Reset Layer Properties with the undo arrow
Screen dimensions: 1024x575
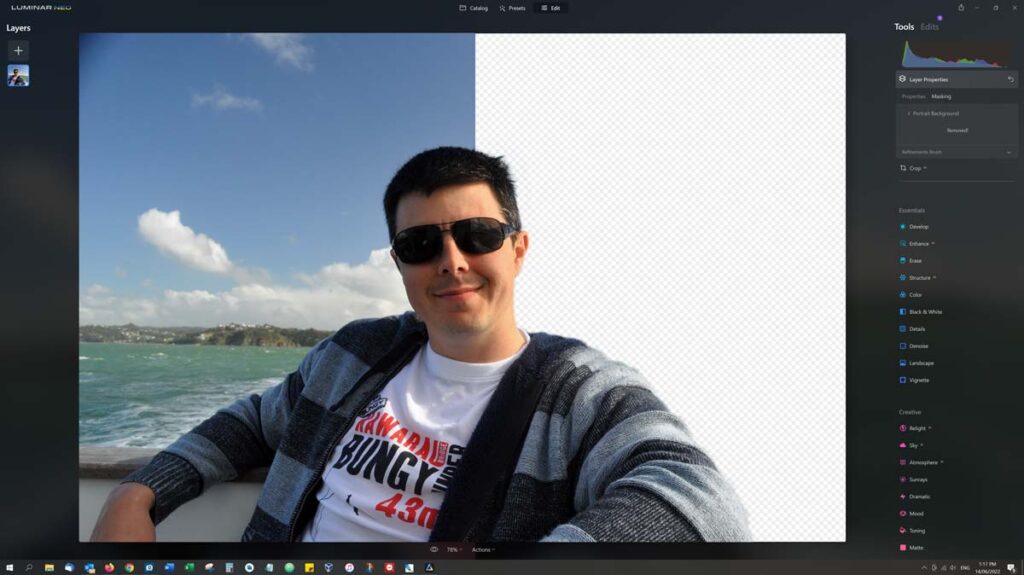point(1010,79)
